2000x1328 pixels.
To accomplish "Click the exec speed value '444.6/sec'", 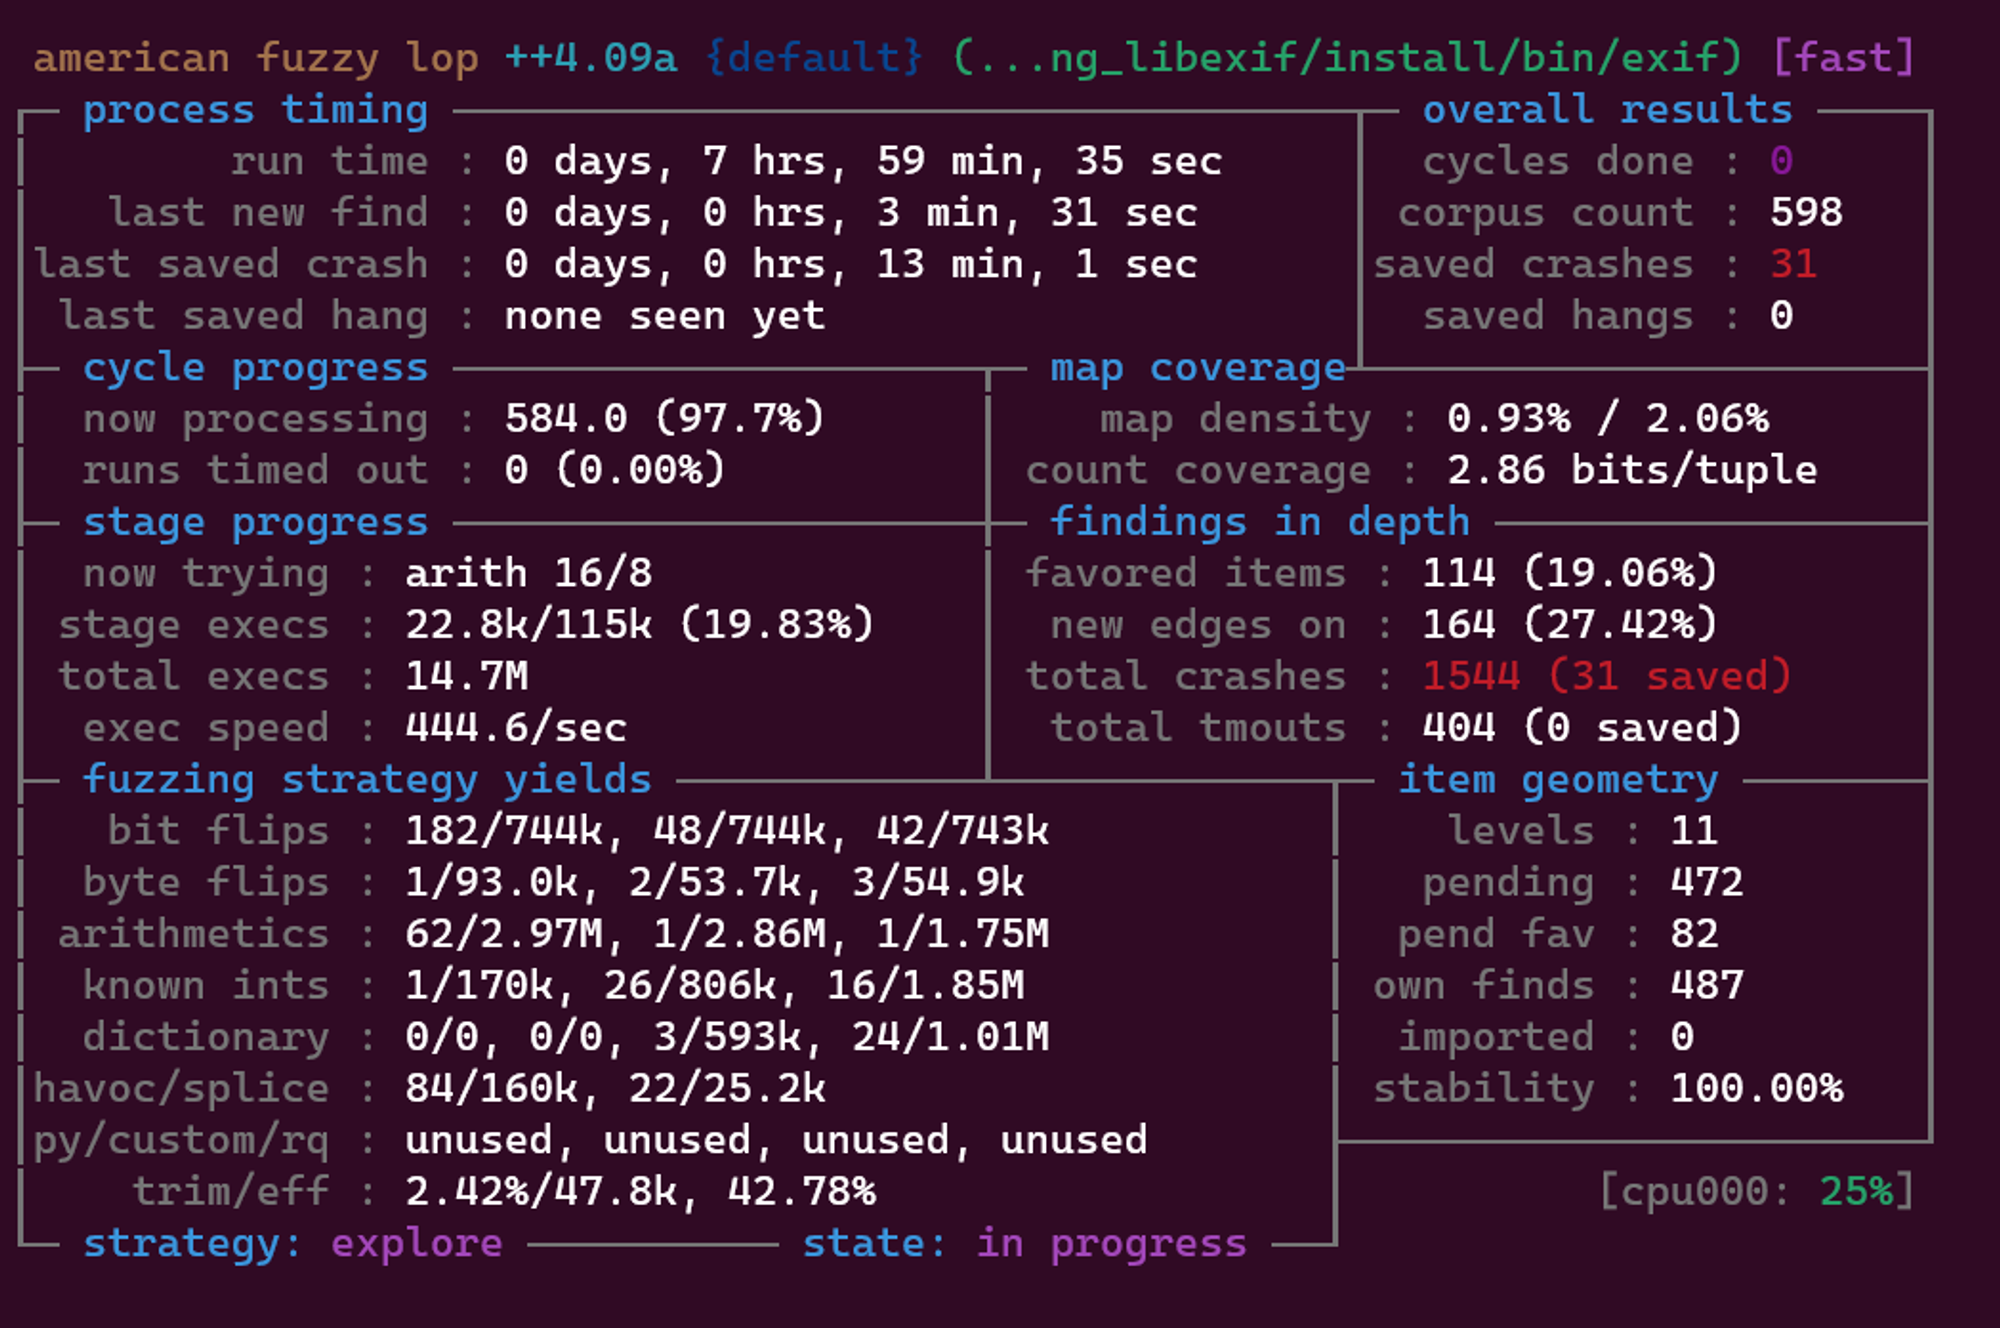I will [516, 728].
